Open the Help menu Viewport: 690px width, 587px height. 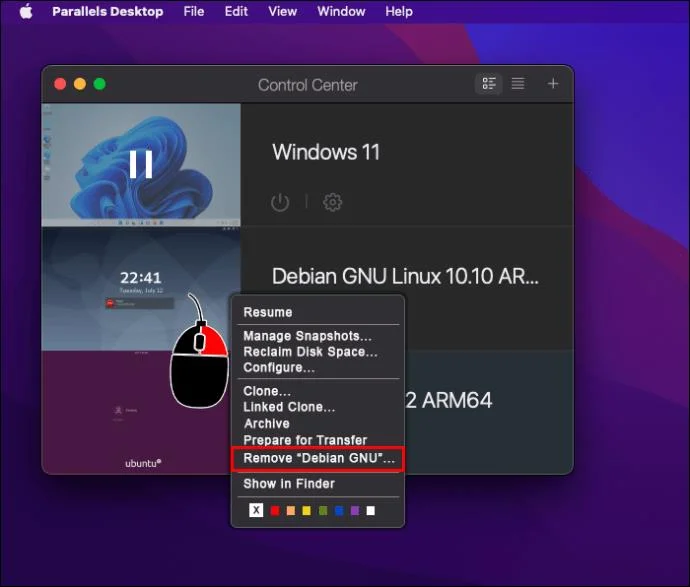[x=399, y=11]
